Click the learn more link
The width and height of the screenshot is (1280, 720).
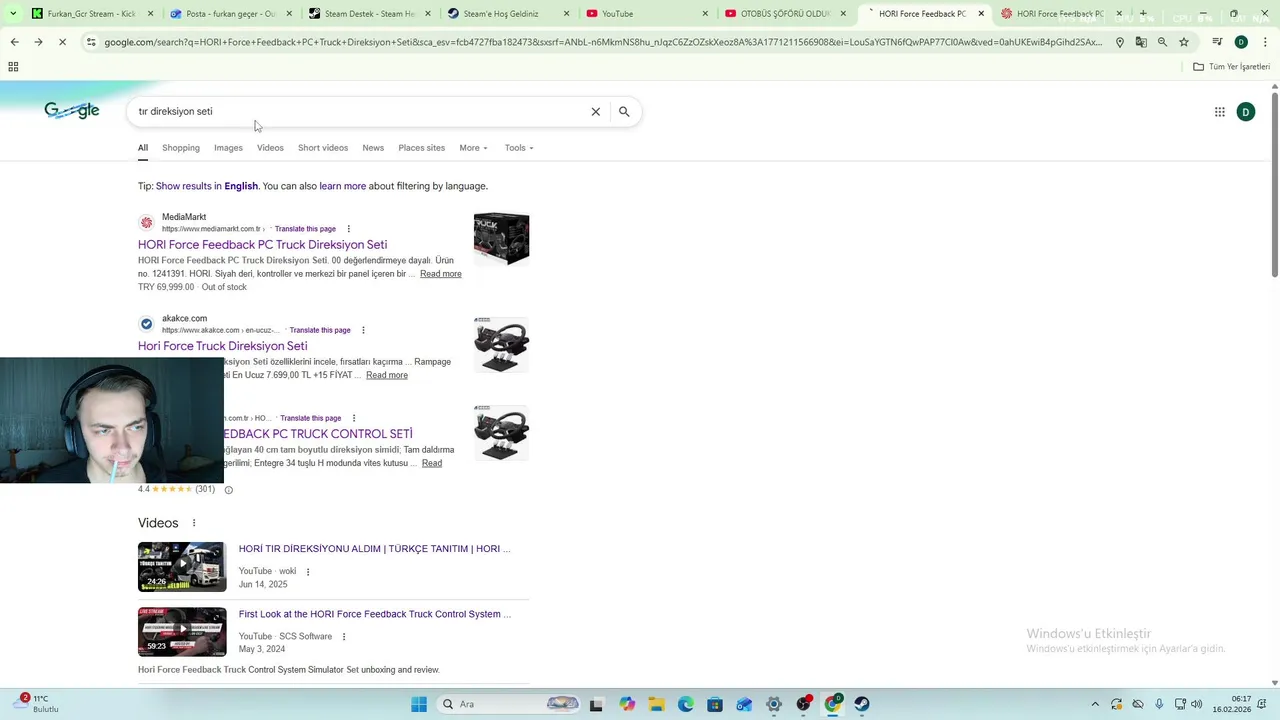point(343,186)
